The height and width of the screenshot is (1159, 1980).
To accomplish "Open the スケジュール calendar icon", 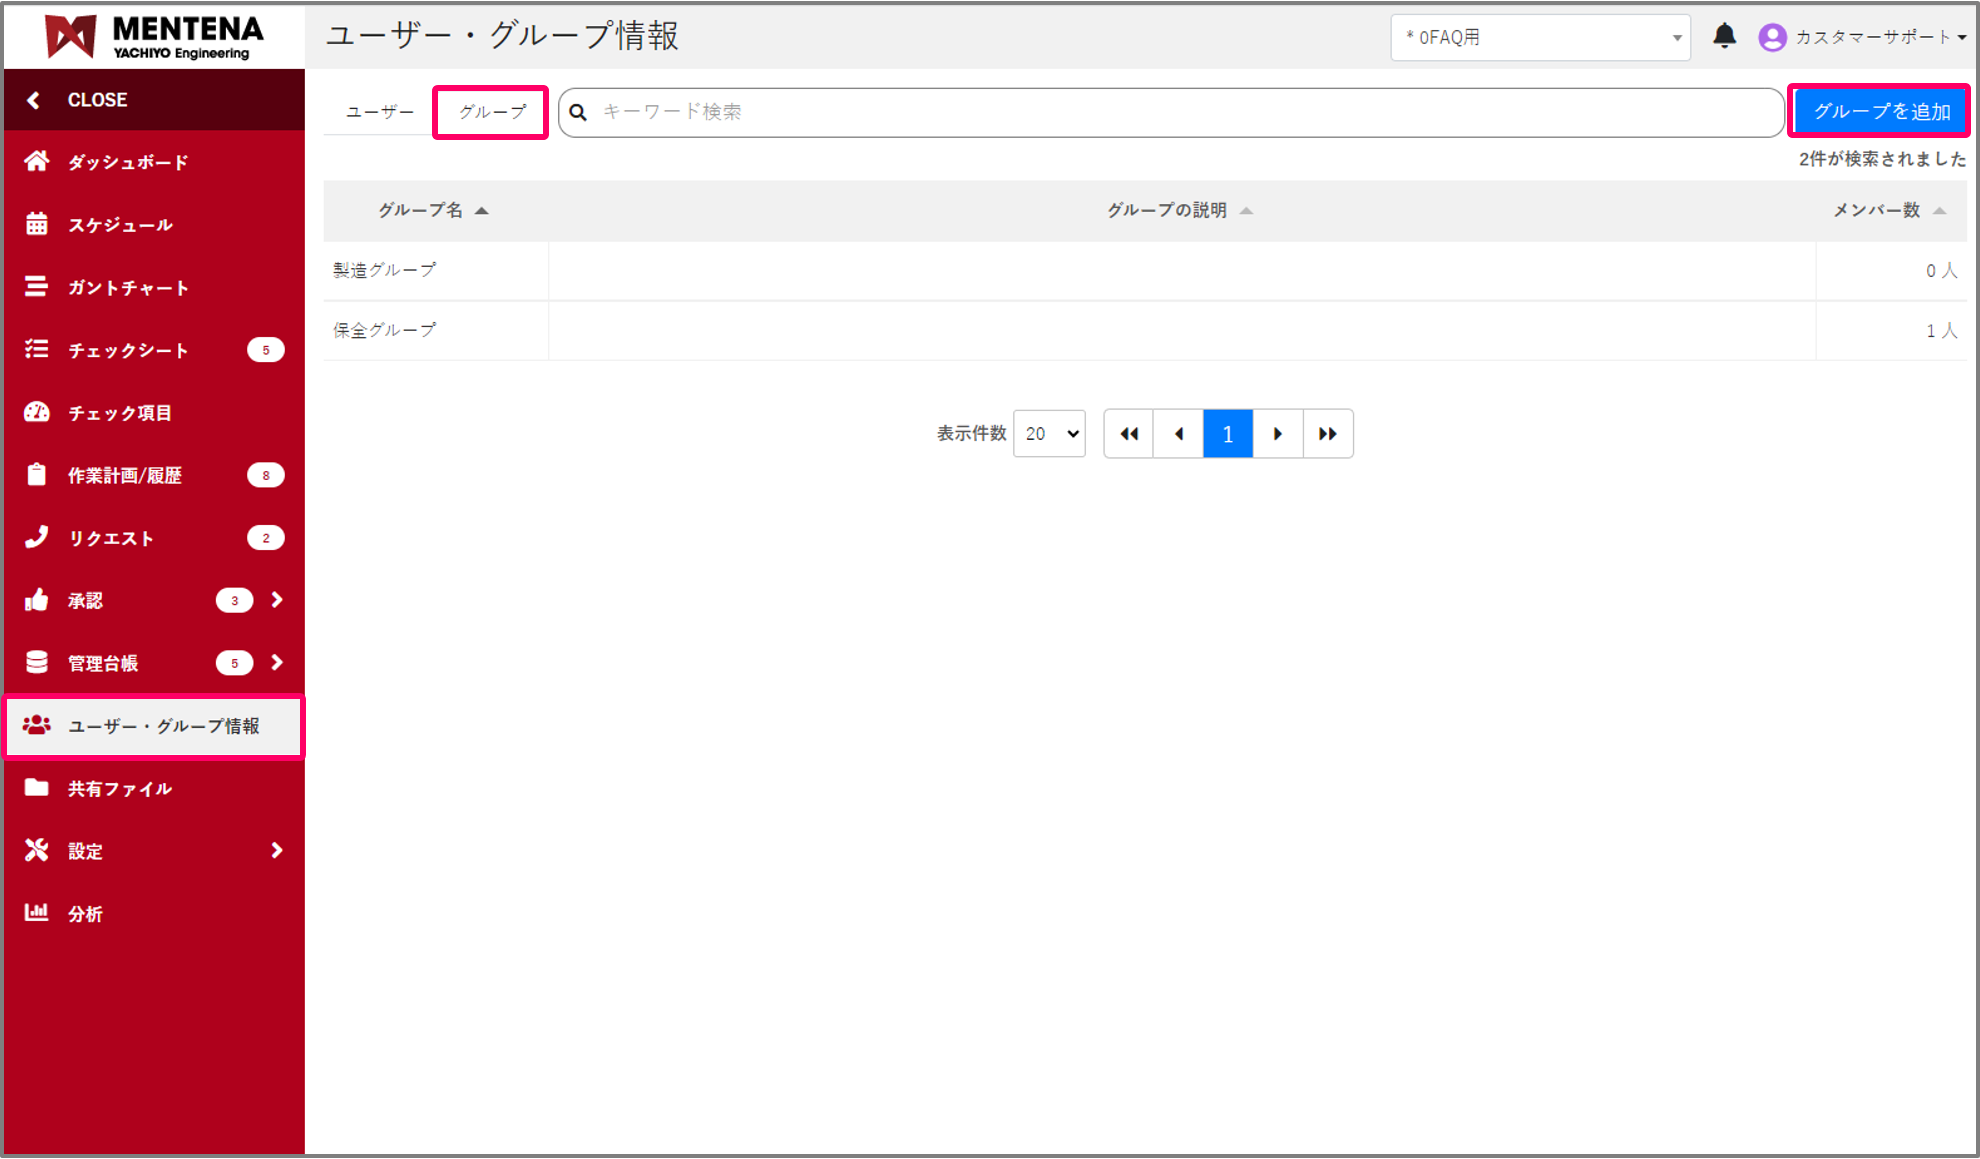I will pyautogui.click(x=37, y=224).
